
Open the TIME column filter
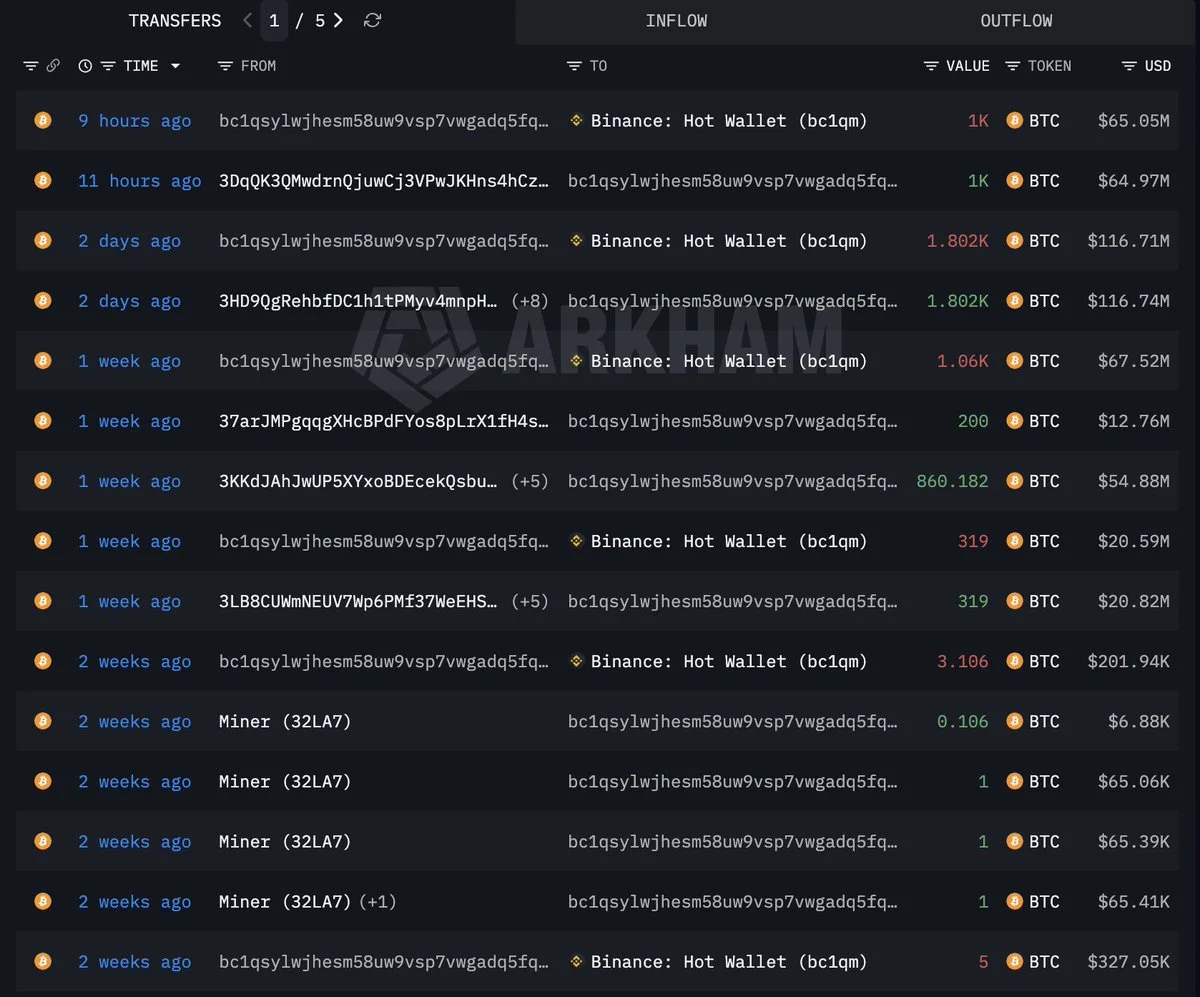click(108, 66)
